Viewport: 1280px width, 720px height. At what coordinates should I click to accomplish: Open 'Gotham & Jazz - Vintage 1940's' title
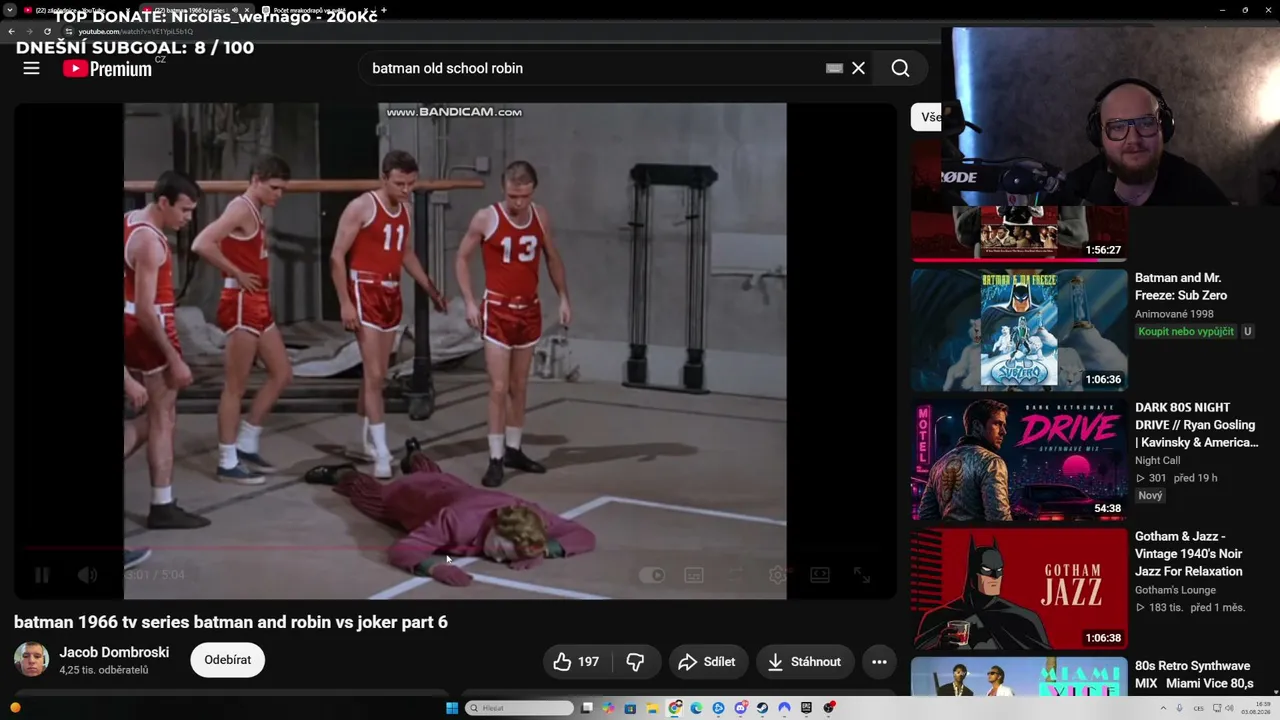click(1190, 554)
